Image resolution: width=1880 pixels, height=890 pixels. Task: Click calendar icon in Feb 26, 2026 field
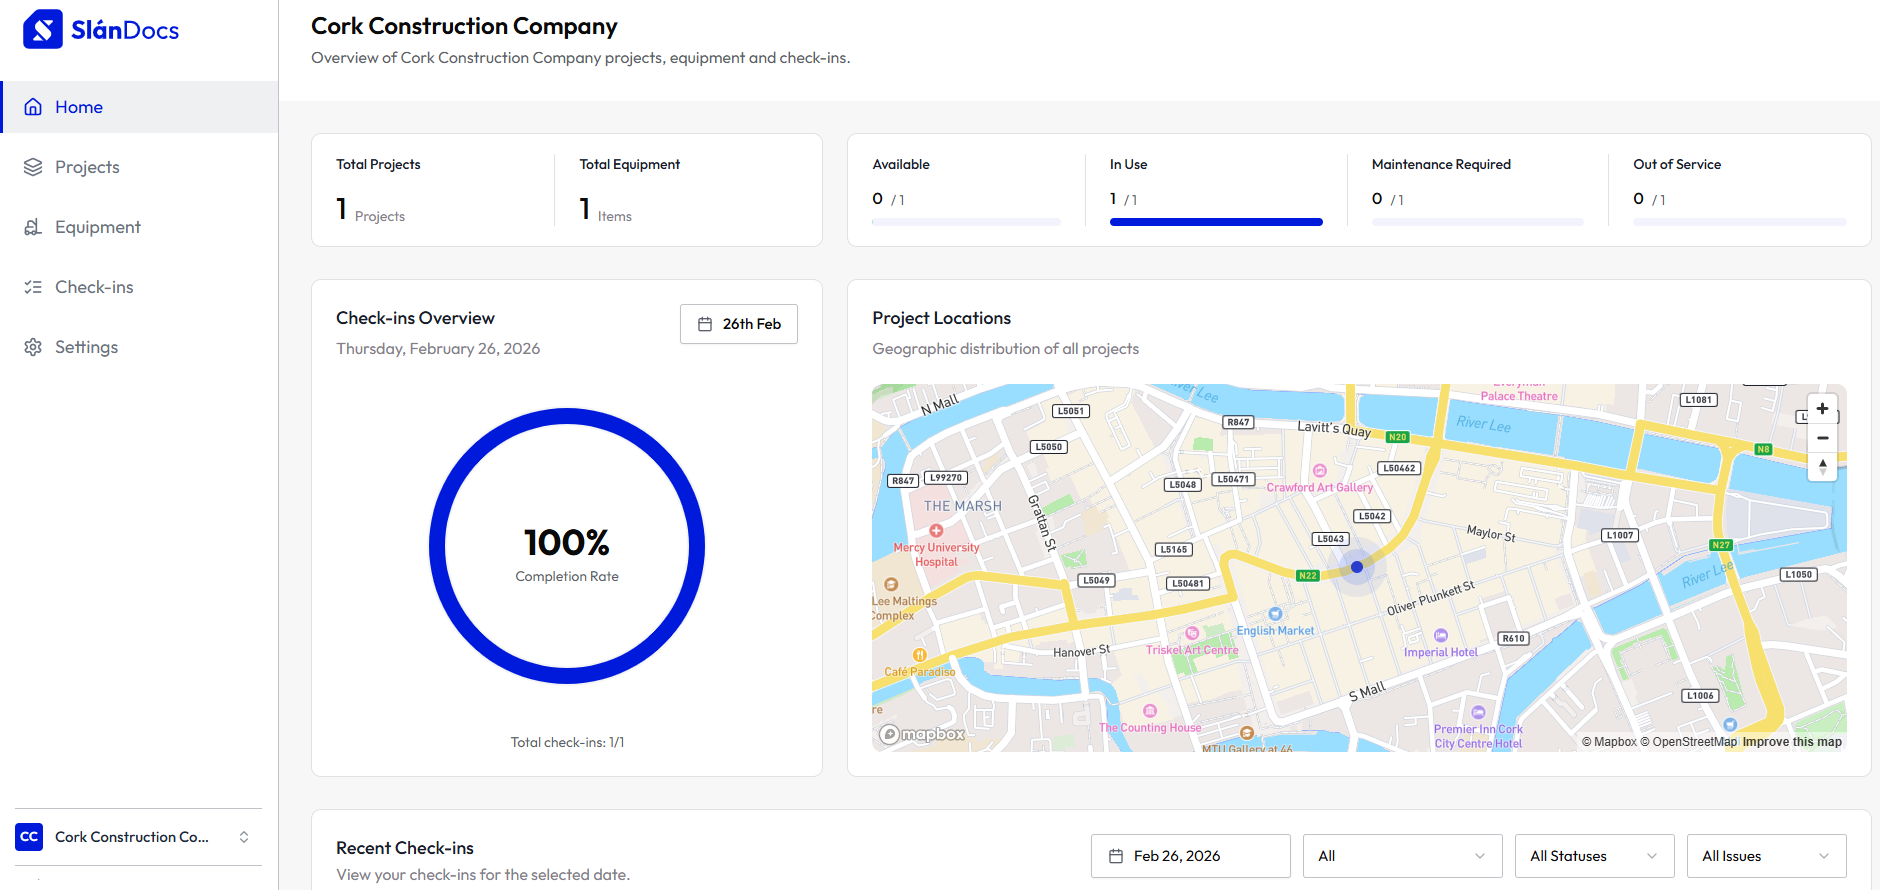[1116, 856]
